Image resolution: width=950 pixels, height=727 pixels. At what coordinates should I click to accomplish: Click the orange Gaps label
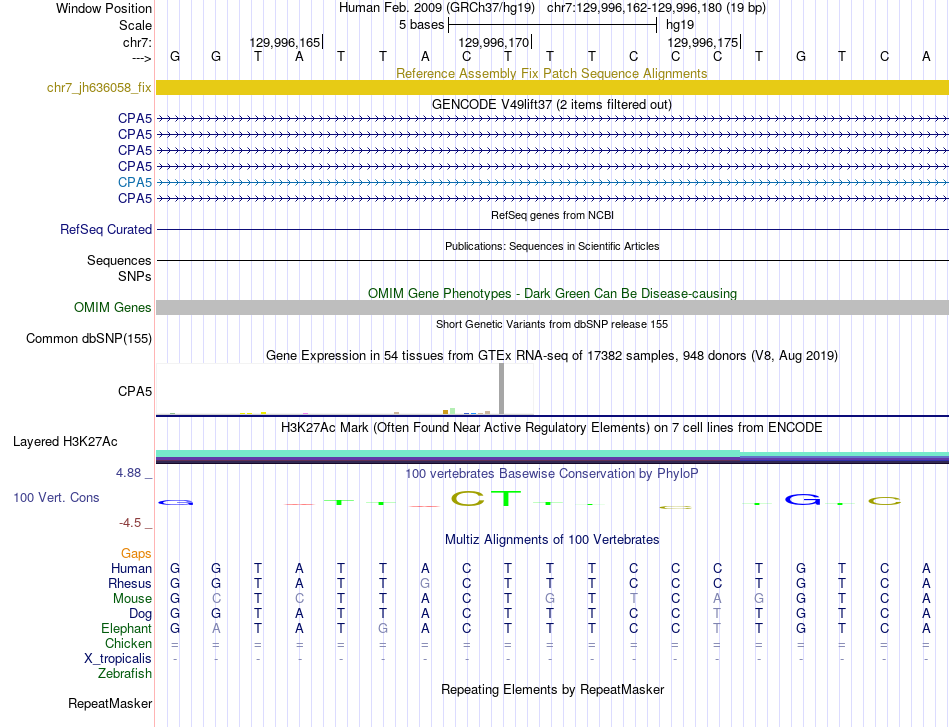coord(136,554)
